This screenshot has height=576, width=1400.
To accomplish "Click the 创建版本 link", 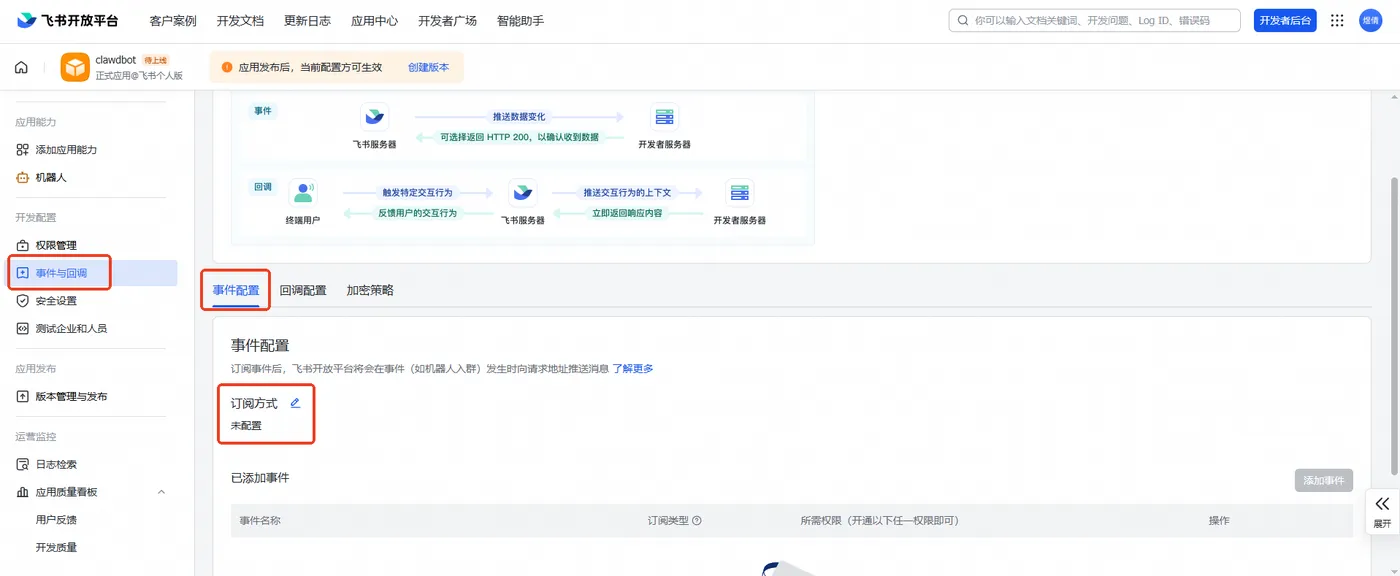I will tap(428, 68).
